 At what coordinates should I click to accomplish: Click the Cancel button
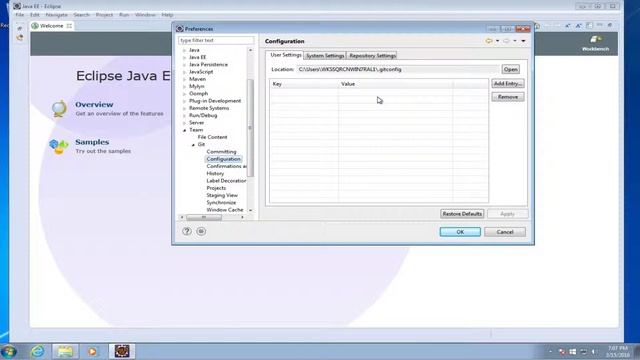coord(505,232)
